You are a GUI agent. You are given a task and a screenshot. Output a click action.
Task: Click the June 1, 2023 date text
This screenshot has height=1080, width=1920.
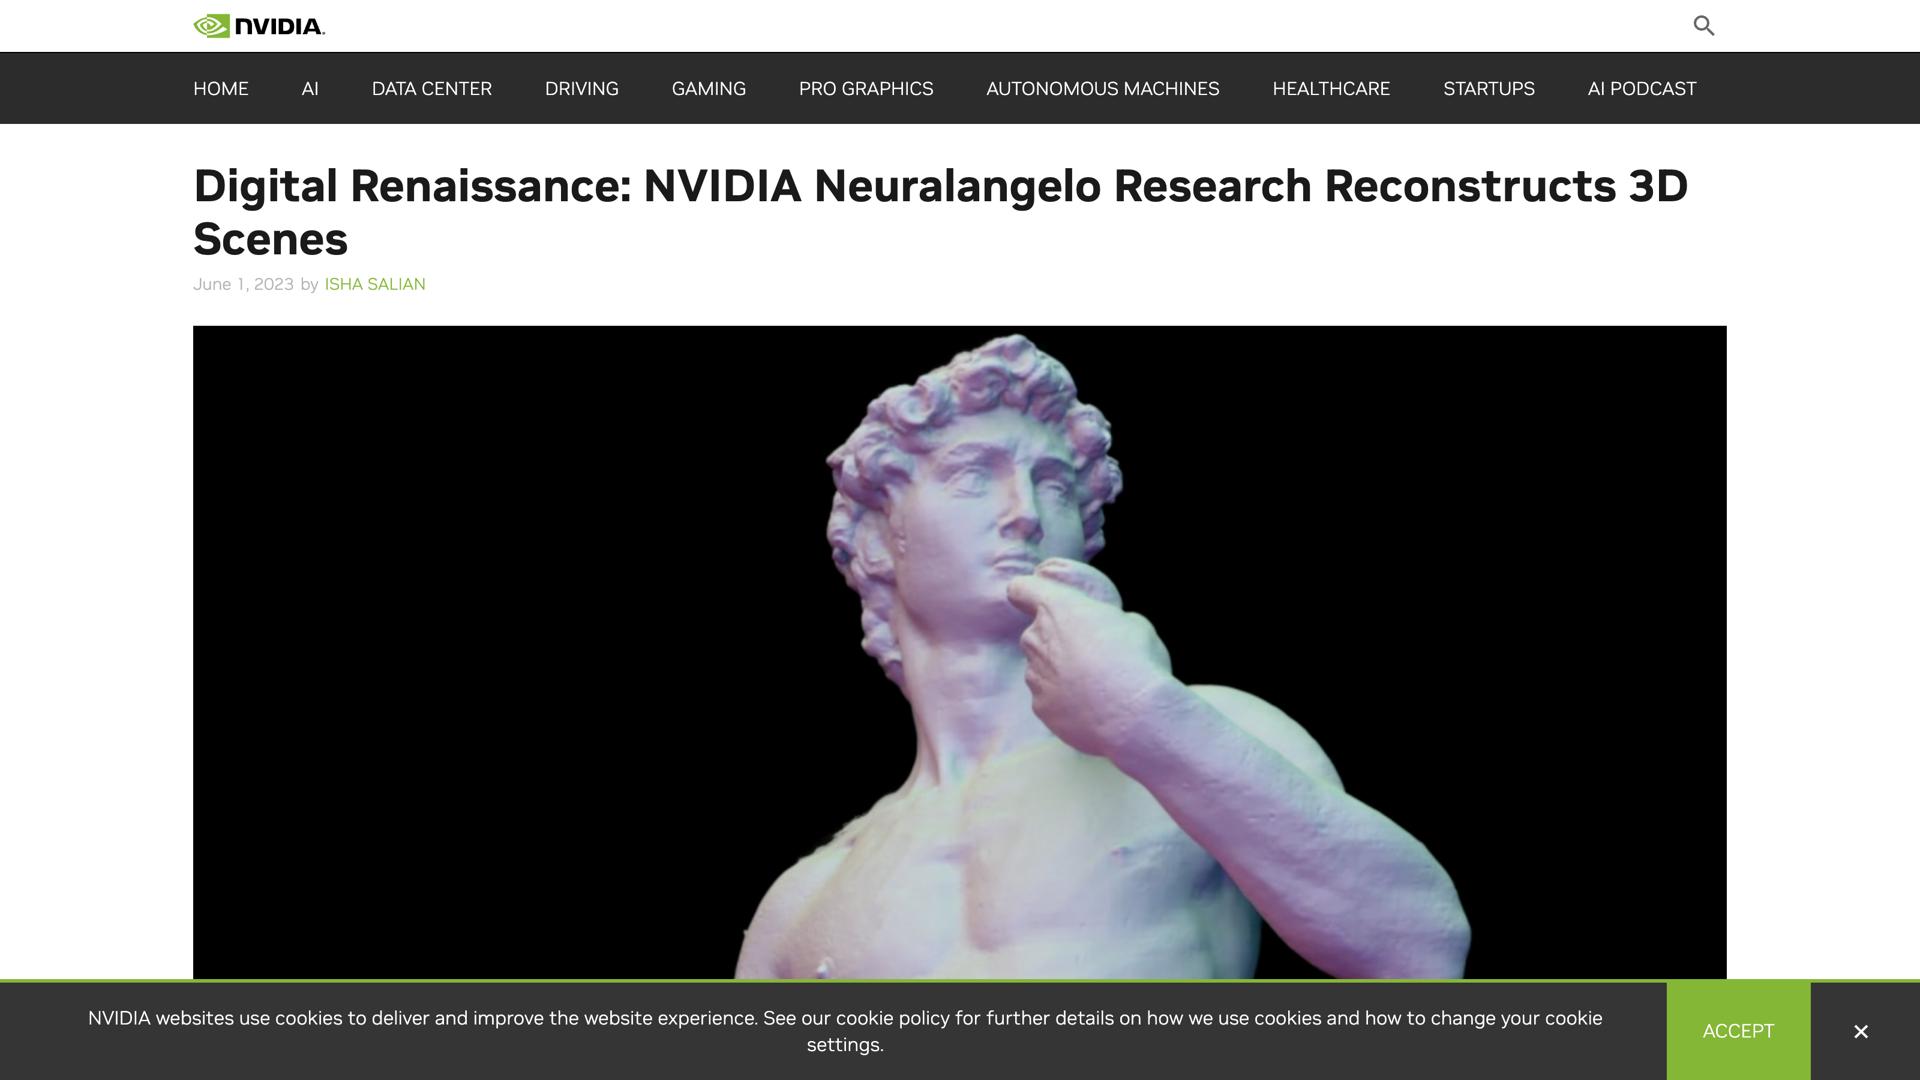coord(241,284)
